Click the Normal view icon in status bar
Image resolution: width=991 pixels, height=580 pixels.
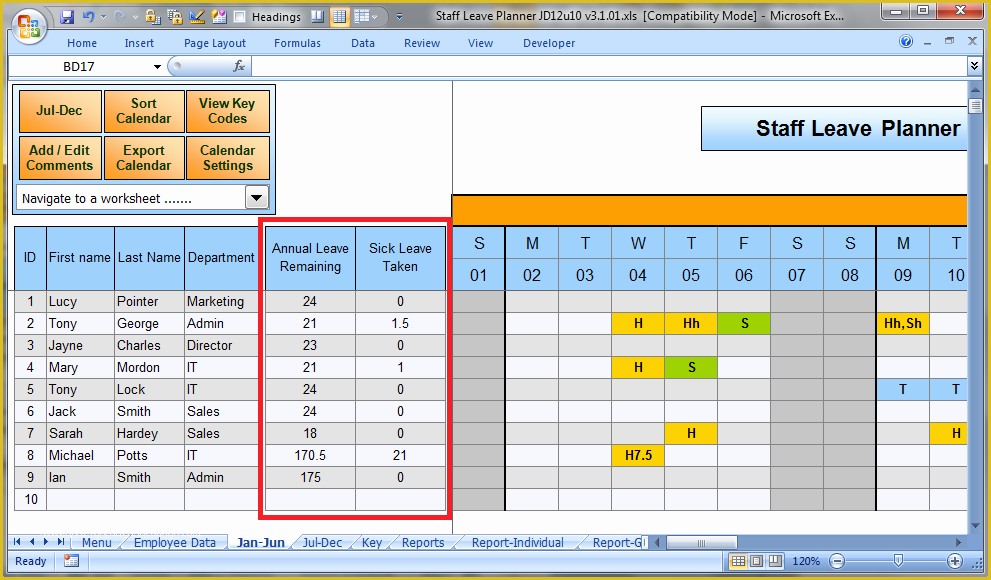tap(738, 561)
